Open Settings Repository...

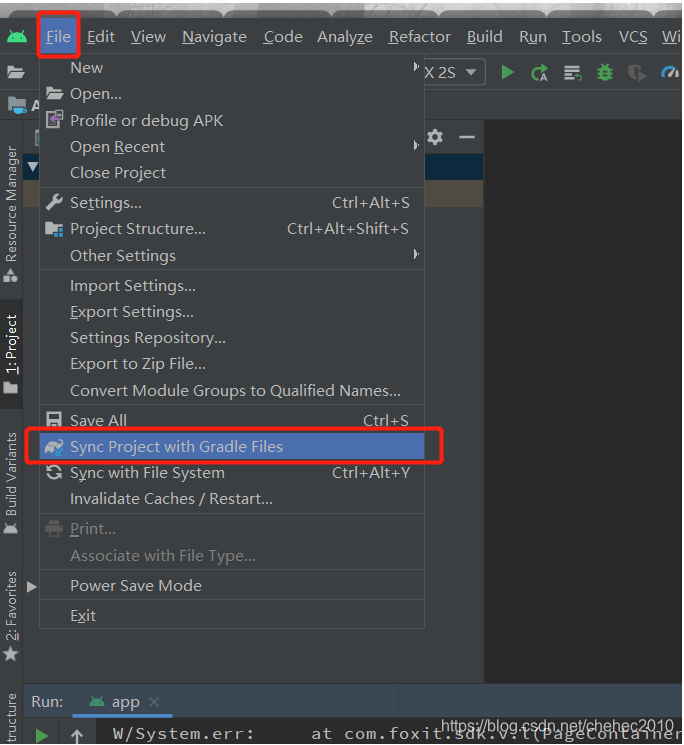point(232,338)
